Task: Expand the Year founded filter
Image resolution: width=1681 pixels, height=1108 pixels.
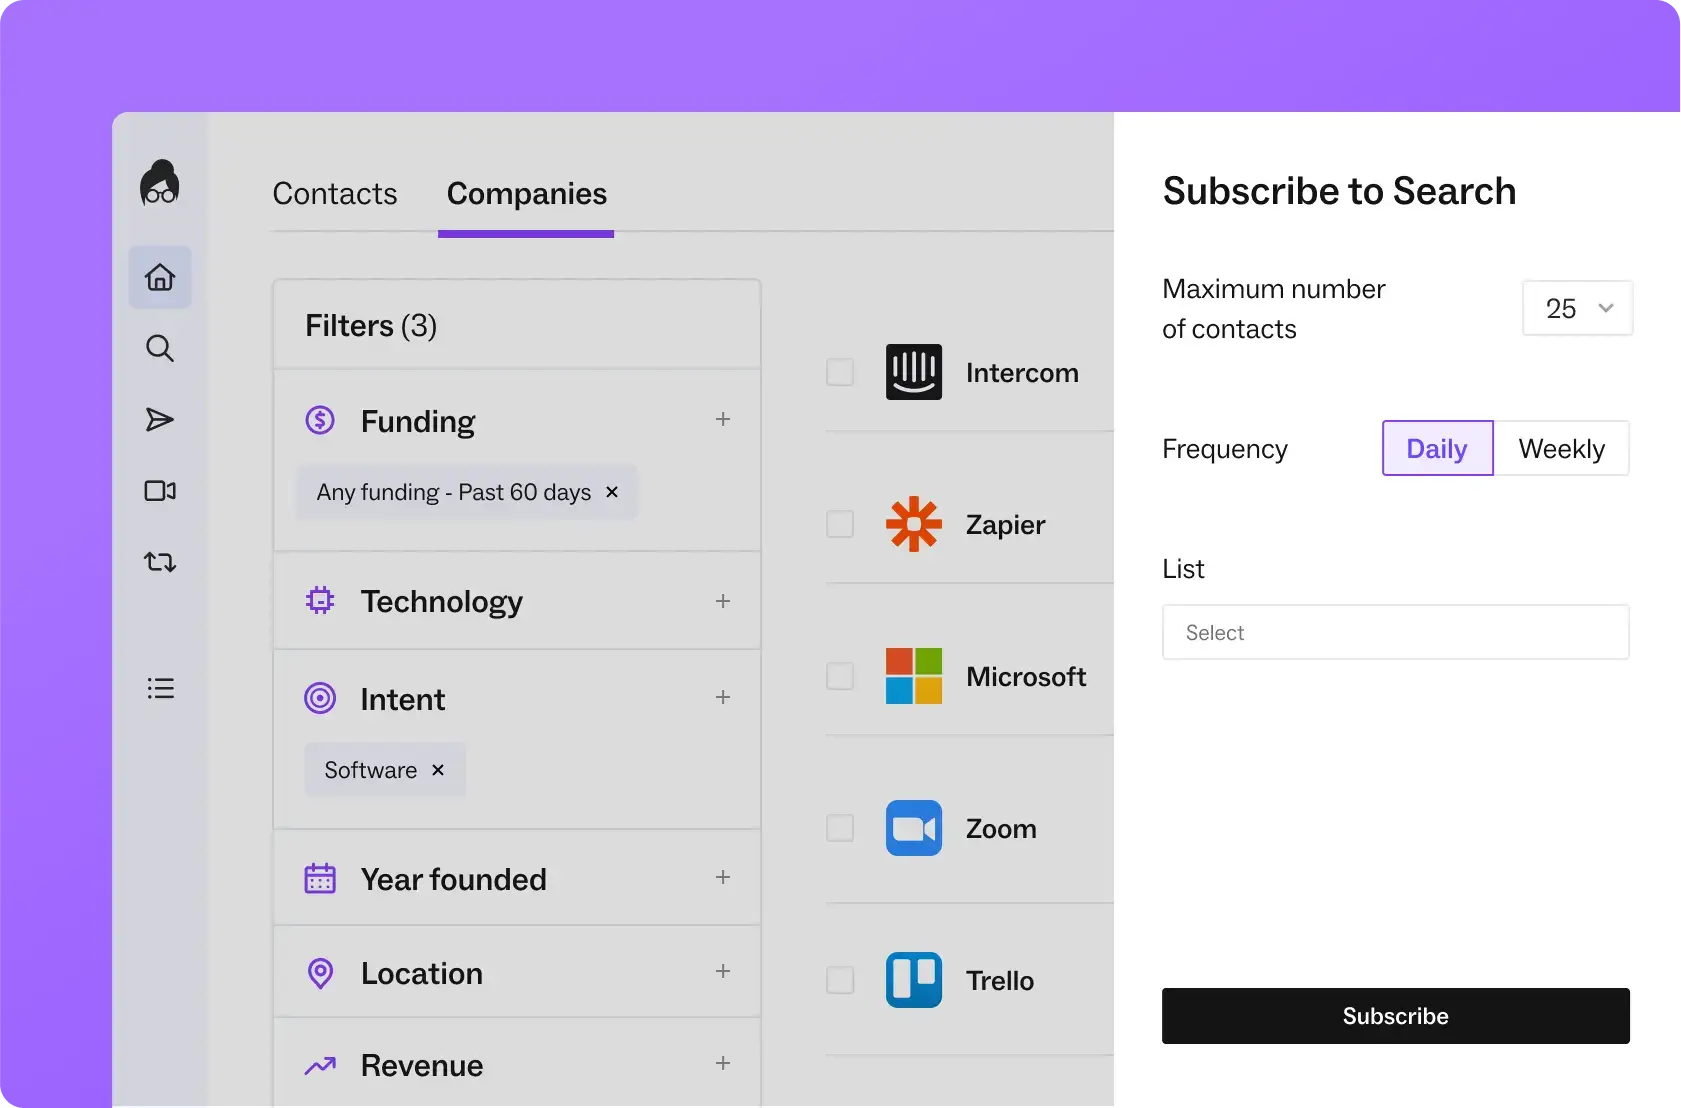Action: tap(723, 878)
